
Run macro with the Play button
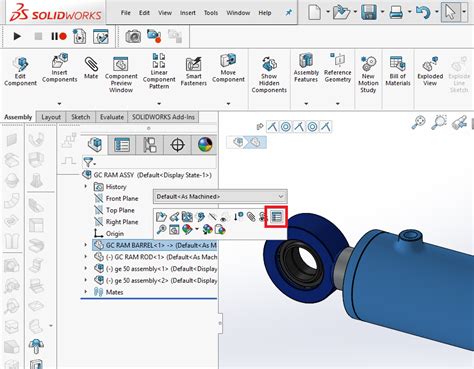click(17, 36)
